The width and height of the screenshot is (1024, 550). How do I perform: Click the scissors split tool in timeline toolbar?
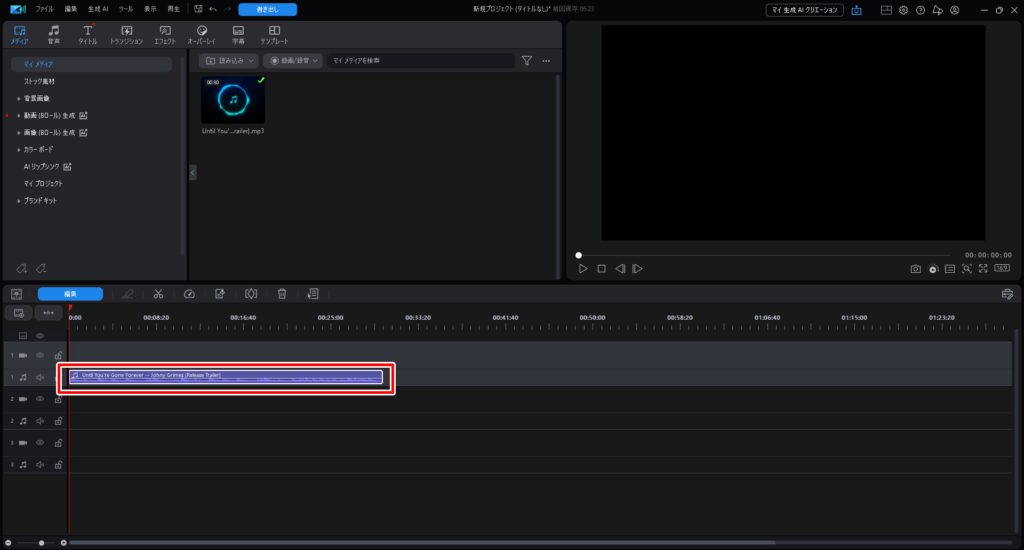click(x=158, y=294)
